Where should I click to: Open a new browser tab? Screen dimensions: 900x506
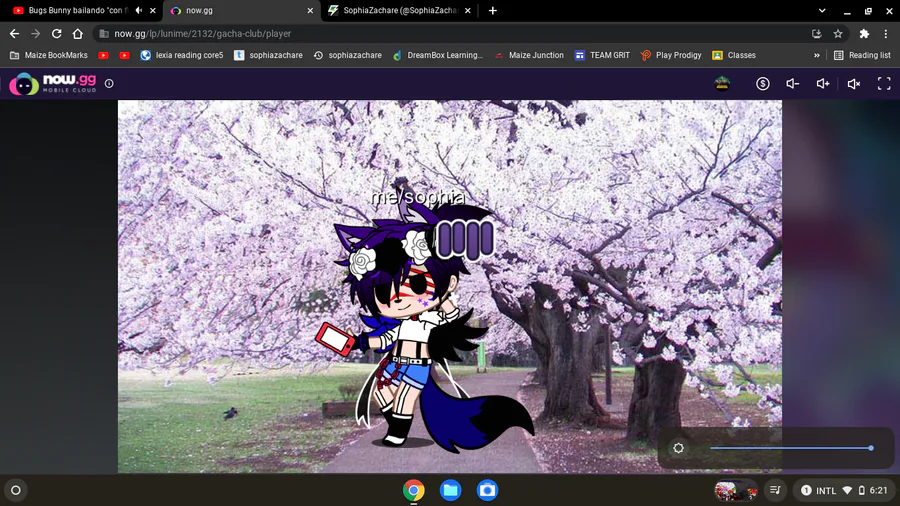[x=492, y=10]
